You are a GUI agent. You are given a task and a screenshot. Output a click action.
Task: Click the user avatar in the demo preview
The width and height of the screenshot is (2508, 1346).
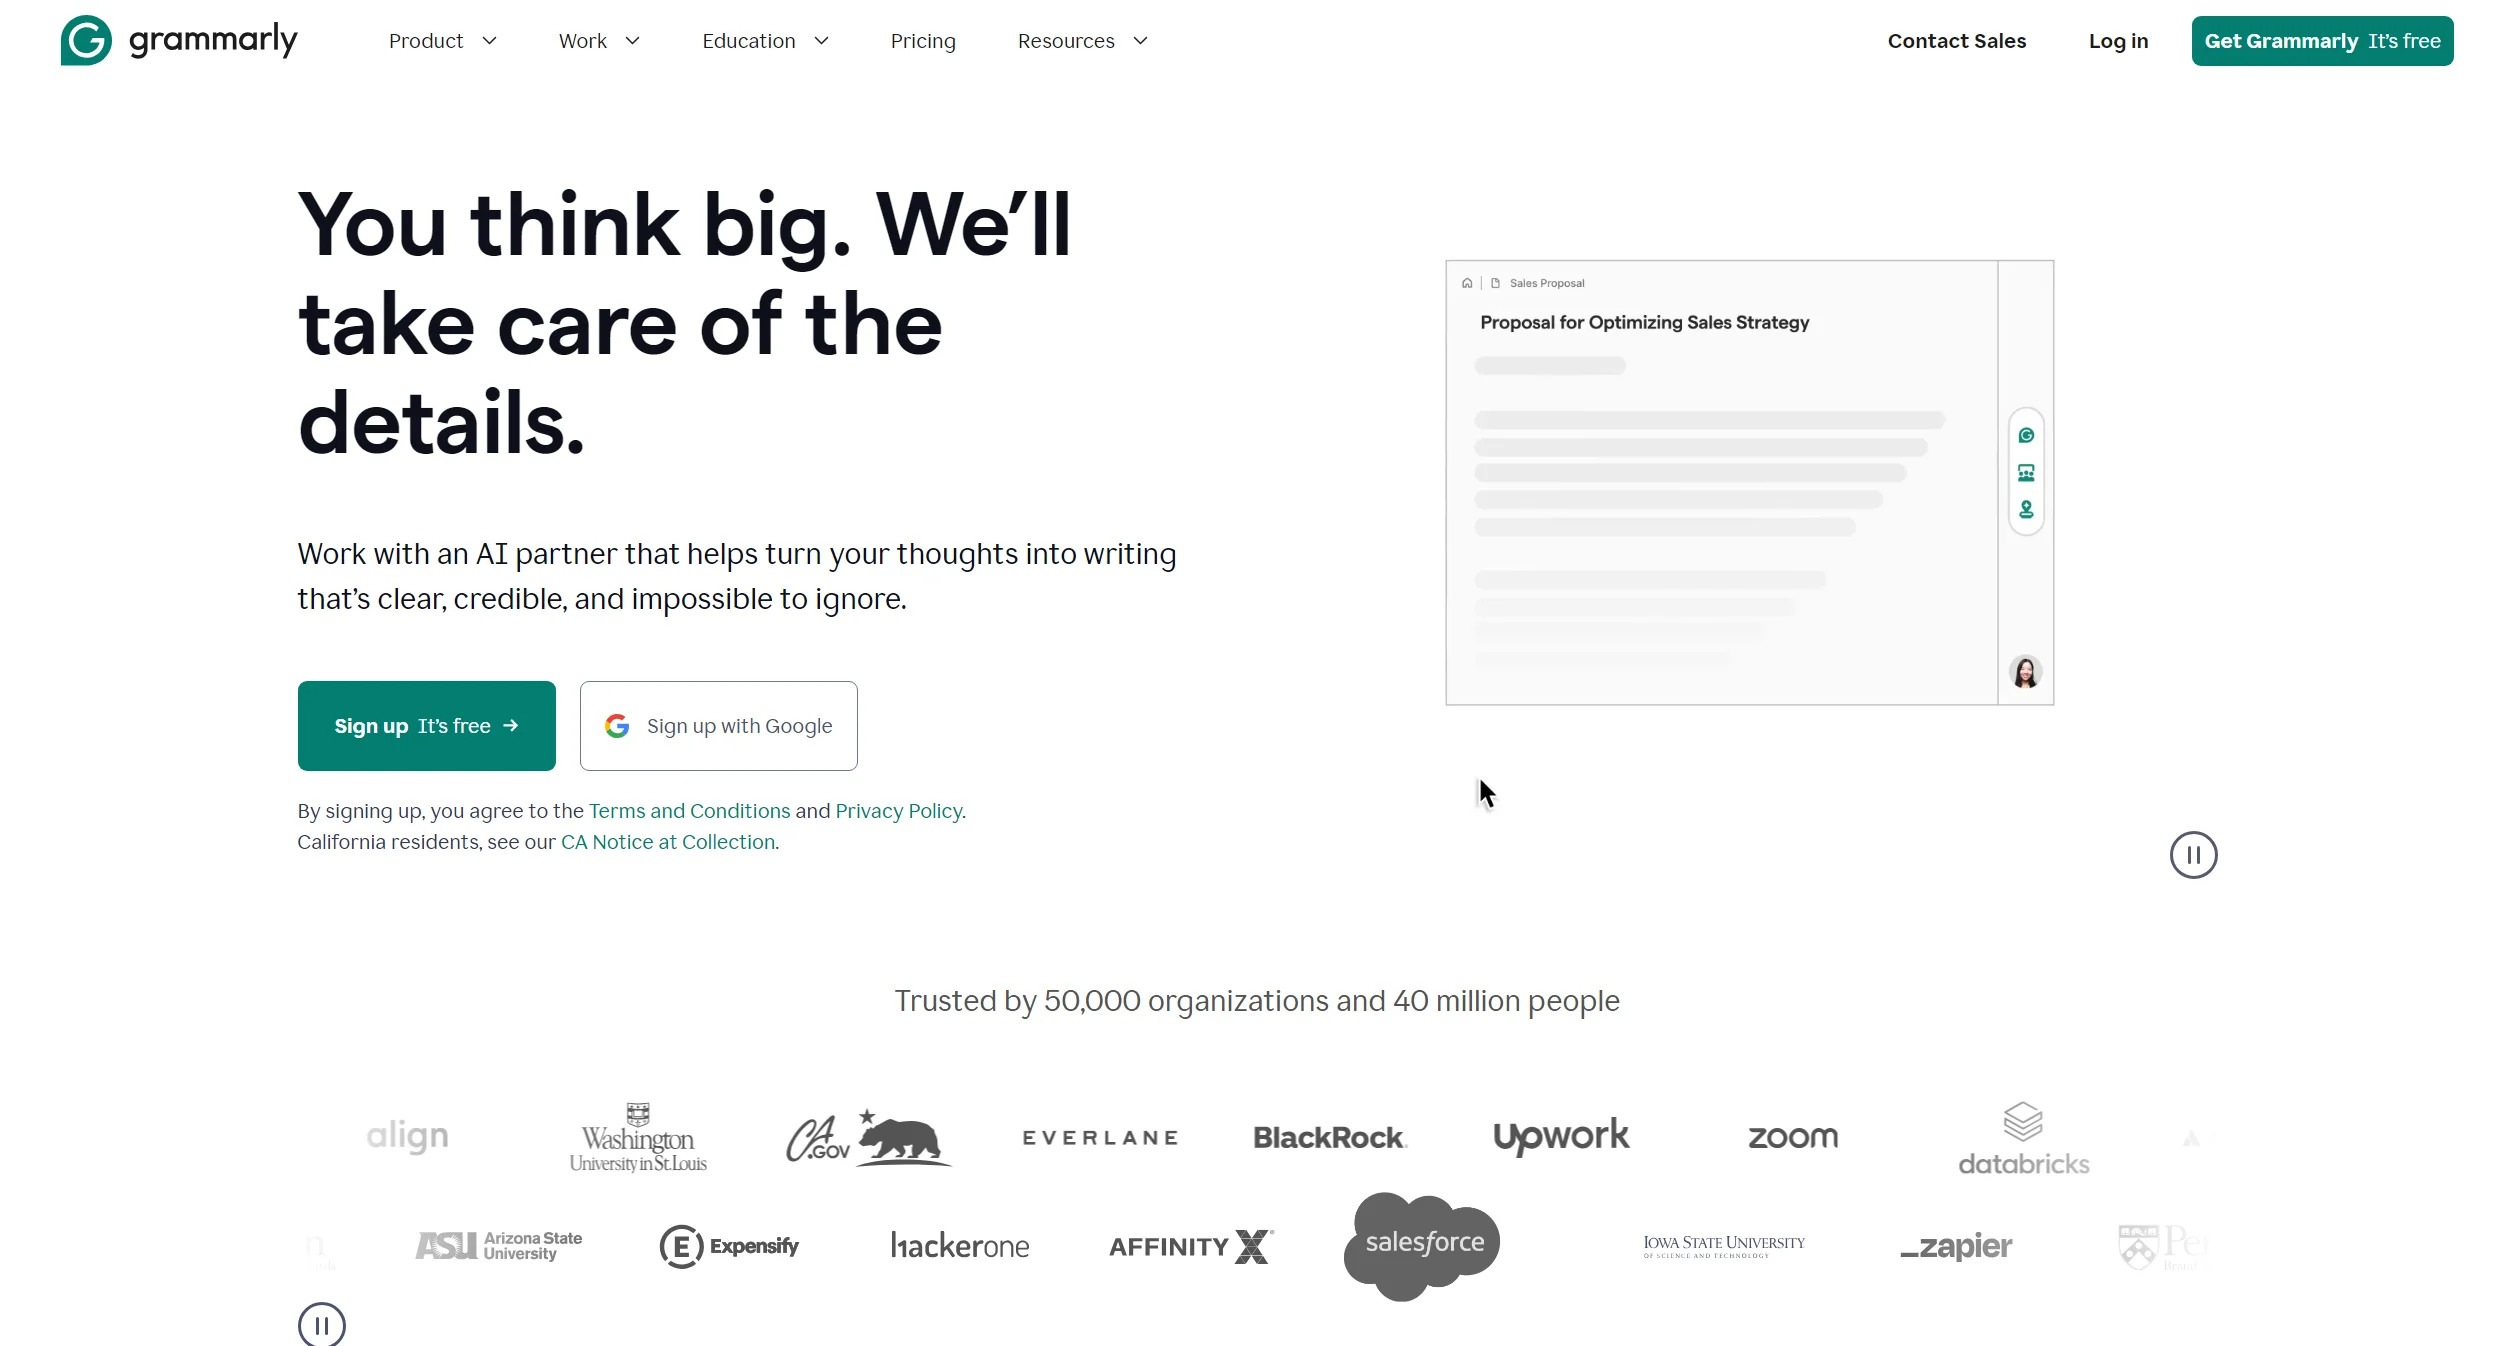[2026, 672]
